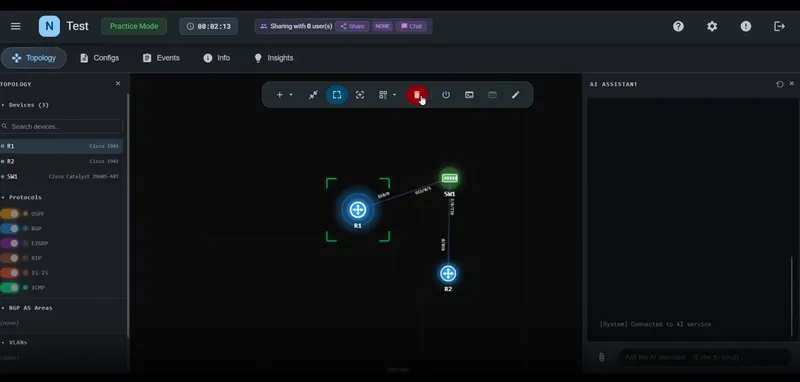Click the fit-to-view center icon
The width and height of the screenshot is (800, 382).
point(360,95)
